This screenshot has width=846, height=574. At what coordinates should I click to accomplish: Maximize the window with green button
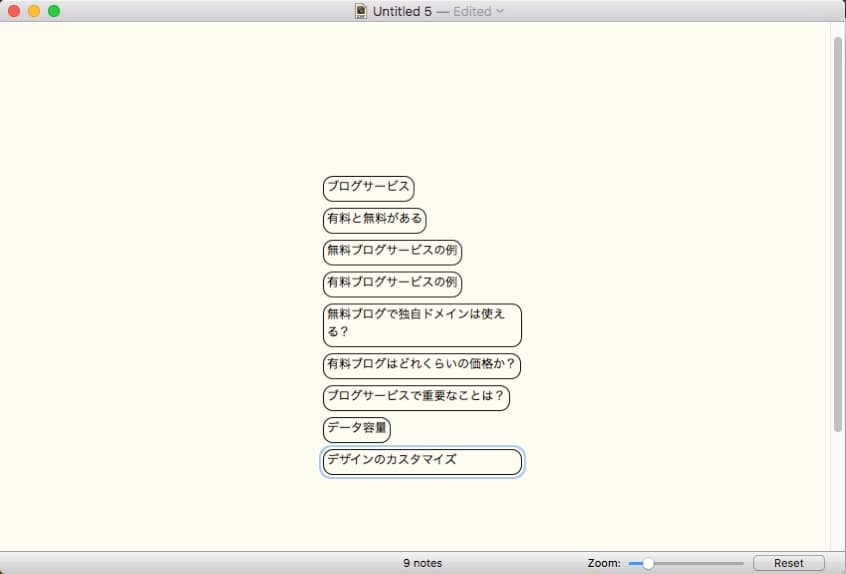pos(54,11)
